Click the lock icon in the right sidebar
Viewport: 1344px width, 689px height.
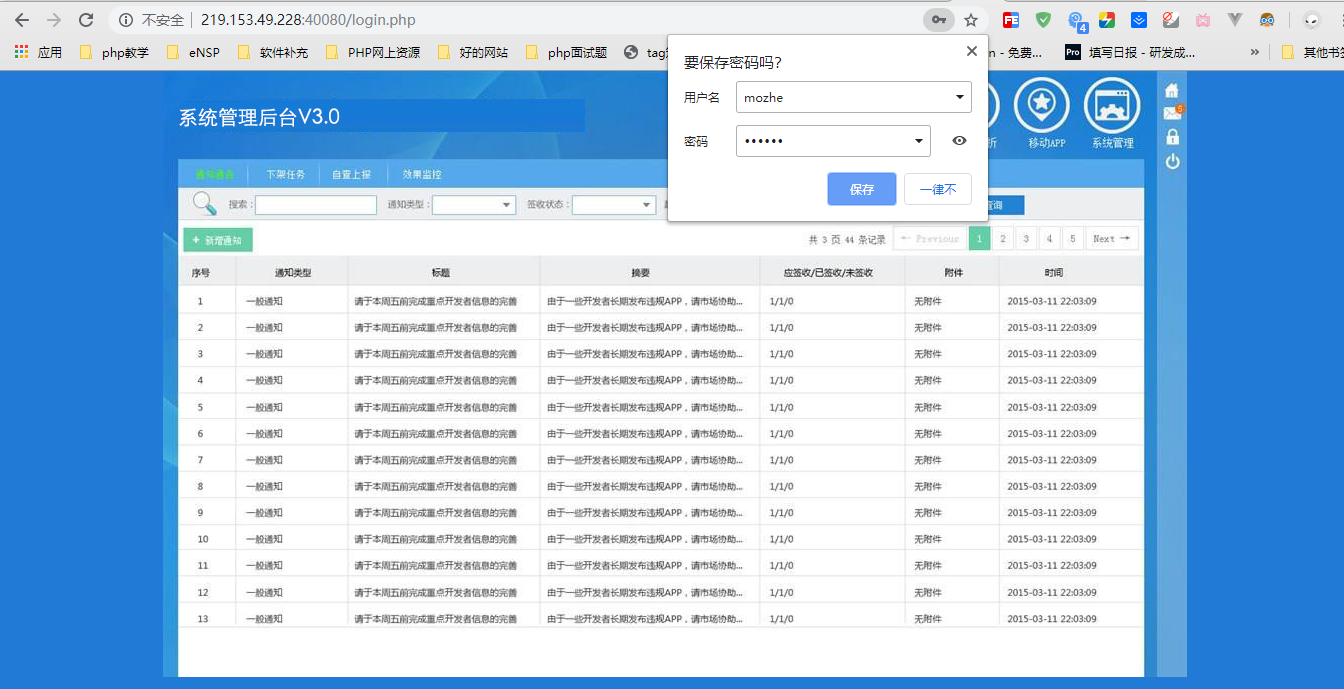point(1171,136)
